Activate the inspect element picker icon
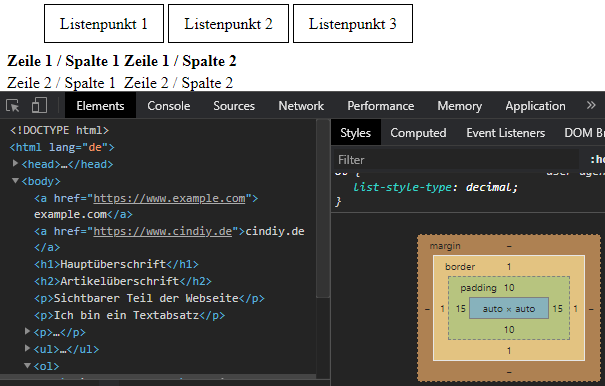 [x=13, y=105]
